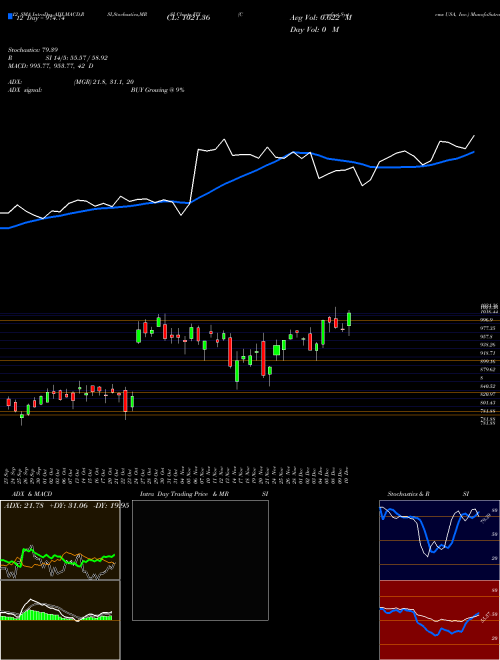Click the 'Stochastics: 79.89' reading

(x=33, y=50)
